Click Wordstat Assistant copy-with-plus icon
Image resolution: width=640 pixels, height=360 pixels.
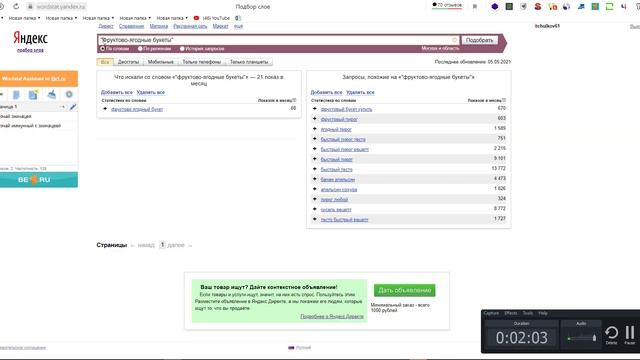(33, 94)
